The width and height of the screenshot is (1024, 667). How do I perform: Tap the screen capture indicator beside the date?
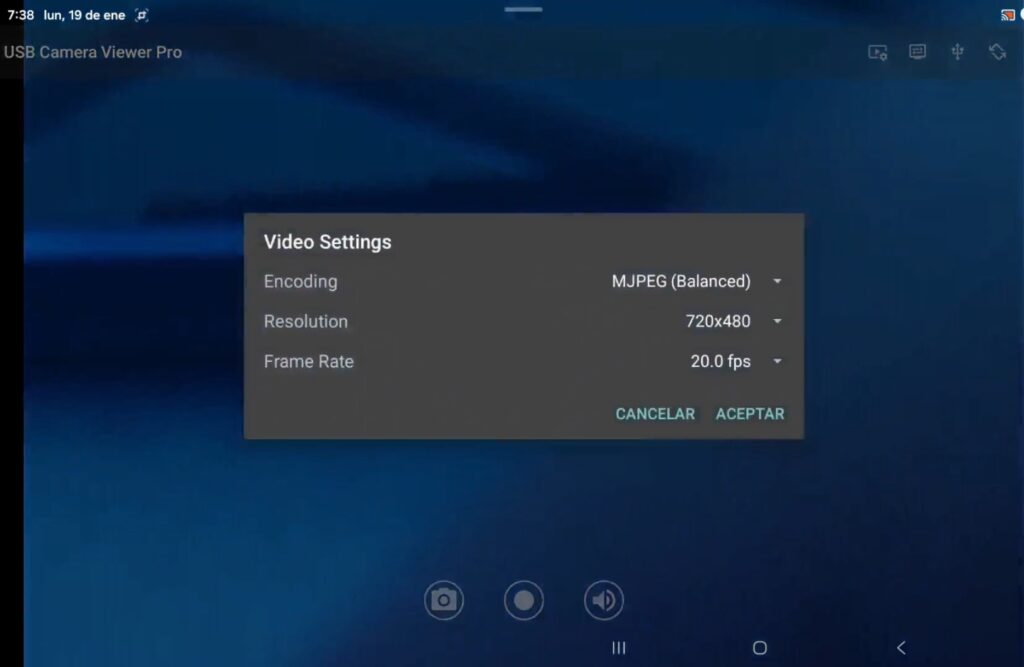(x=142, y=16)
